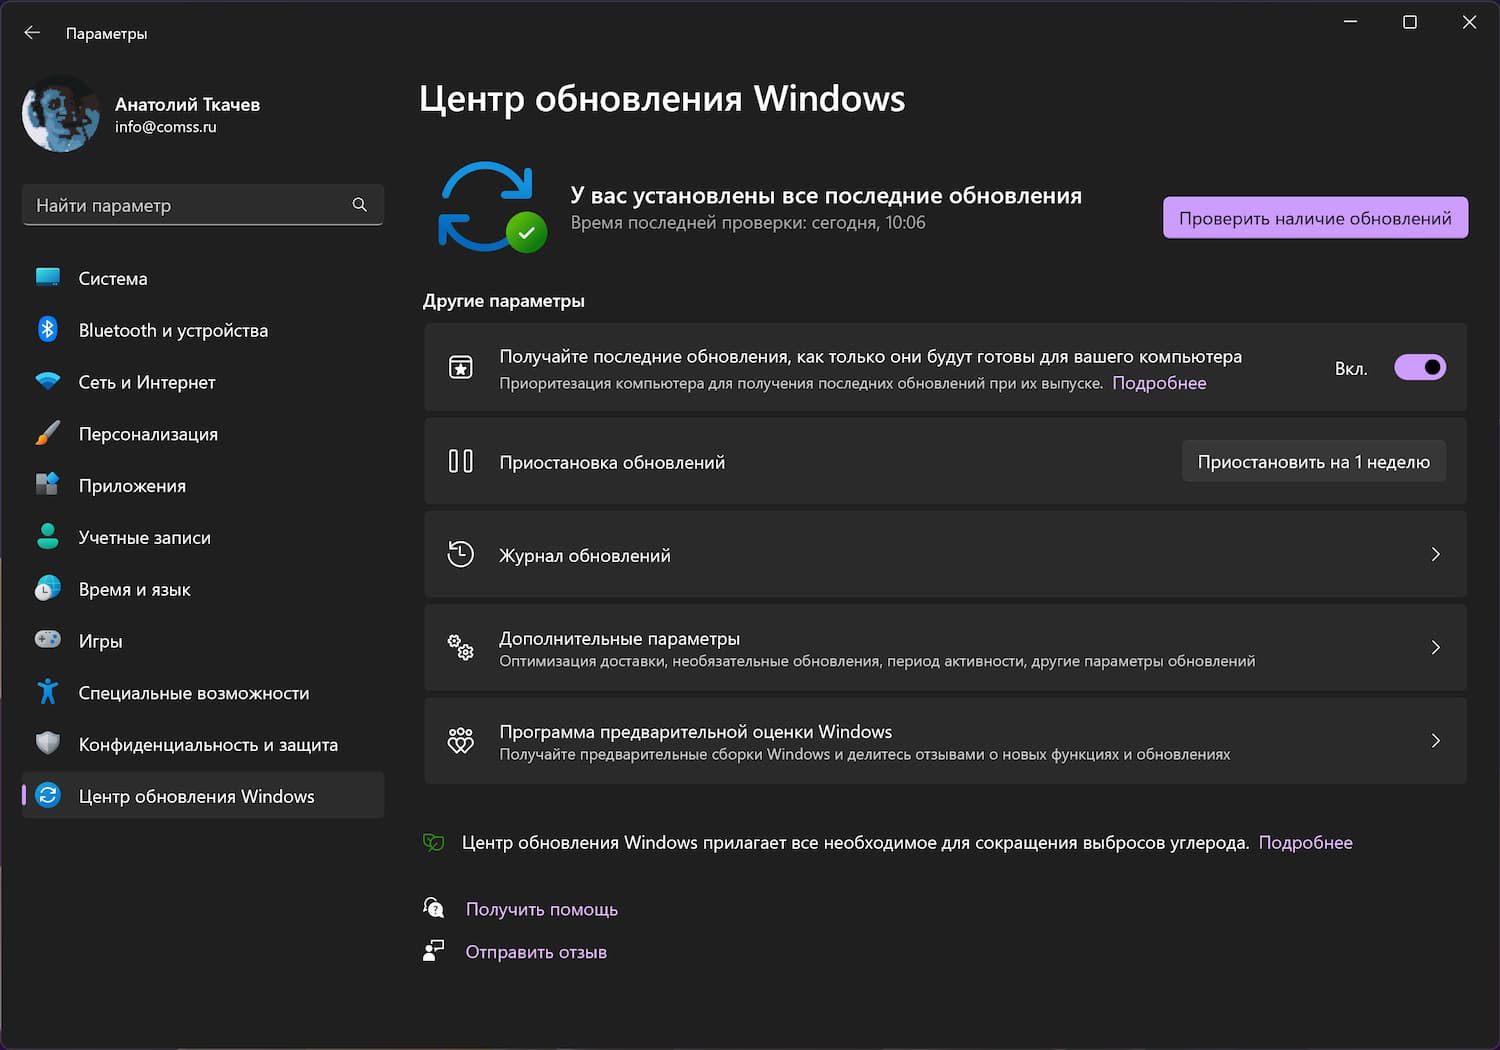Open Windows Insider Program chevron
1500x1050 pixels.
[1435, 740]
